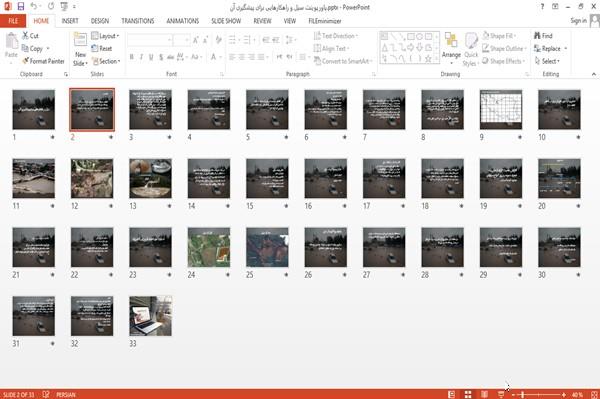The image size is (600, 399).
Task: Switch to the DESIGN tab
Action: tap(100, 21)
